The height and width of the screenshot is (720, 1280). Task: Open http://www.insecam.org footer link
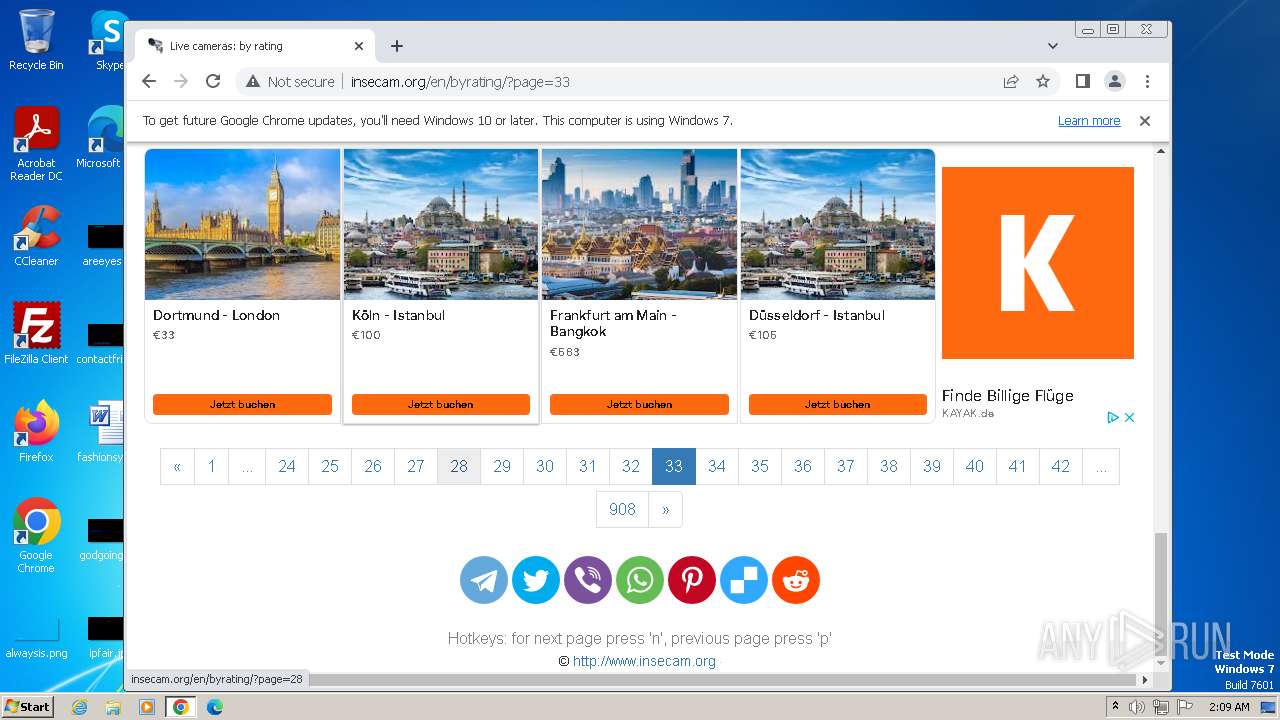(x=644, y=661)
